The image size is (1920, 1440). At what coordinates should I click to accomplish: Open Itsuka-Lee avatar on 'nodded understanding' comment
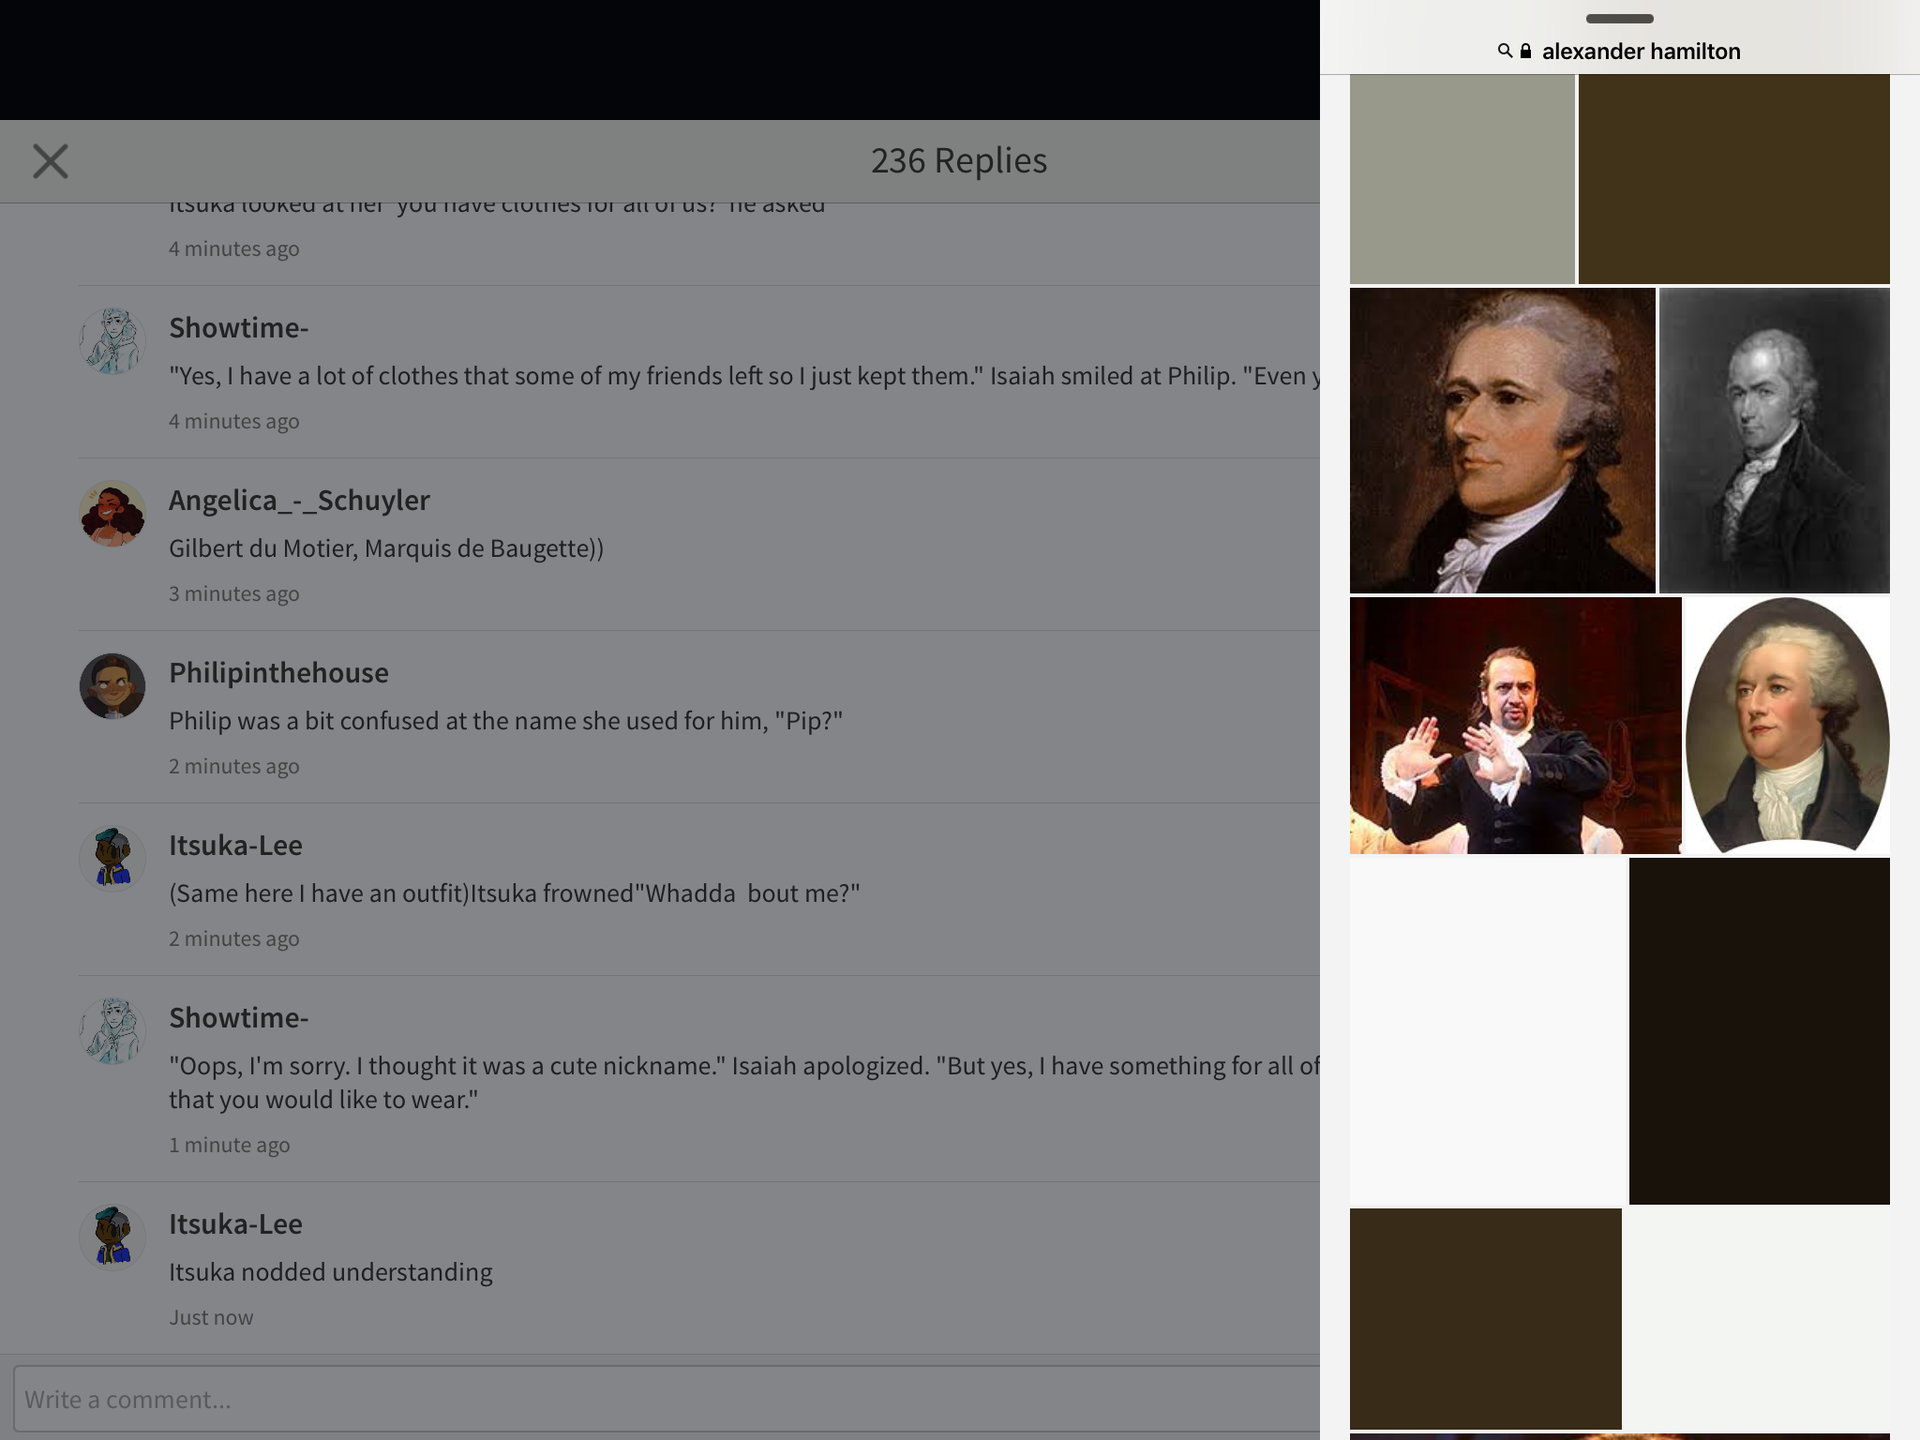pos(112,1237)
